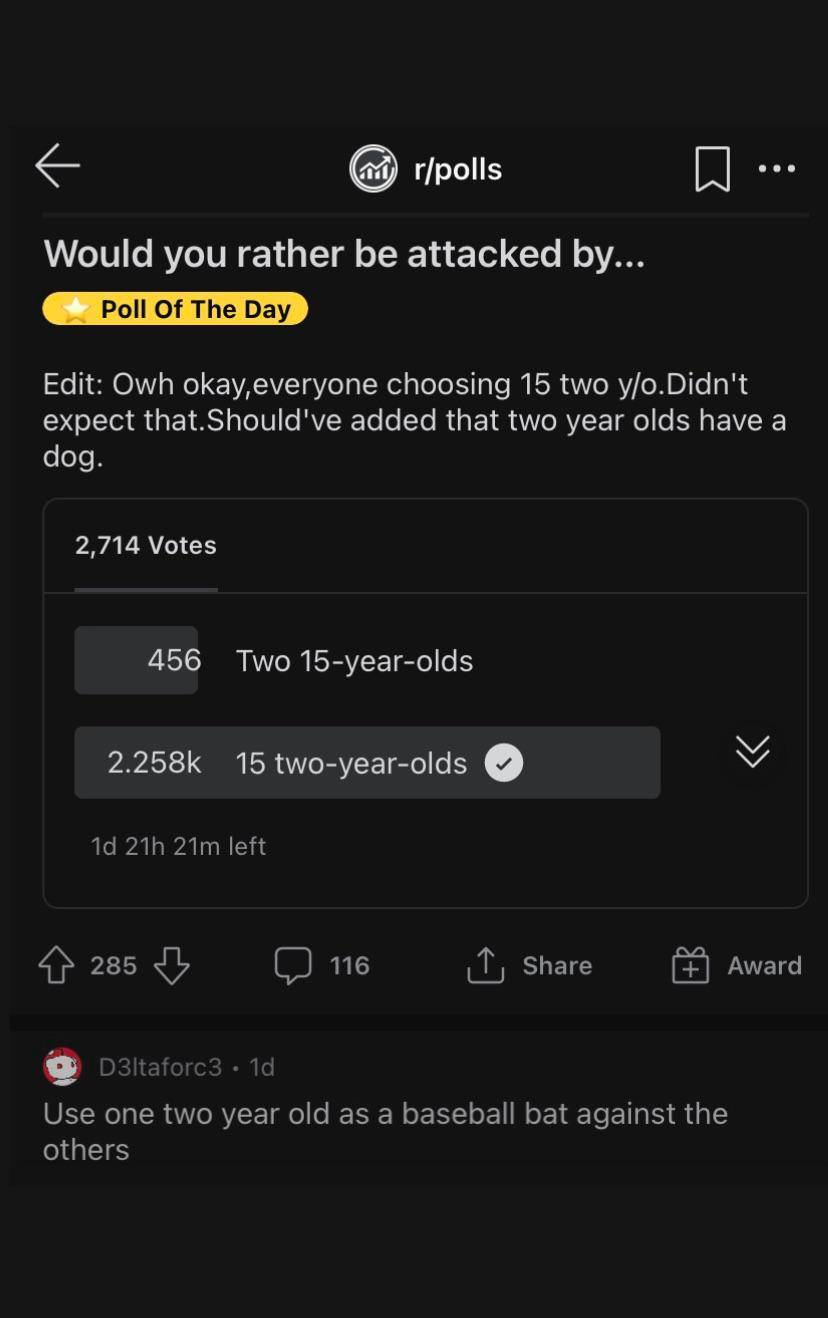The height and width of the screenshot is (1318, 828).
Task: Select the 15 two-year-olds poll option
Action: (x=350, y=763)
